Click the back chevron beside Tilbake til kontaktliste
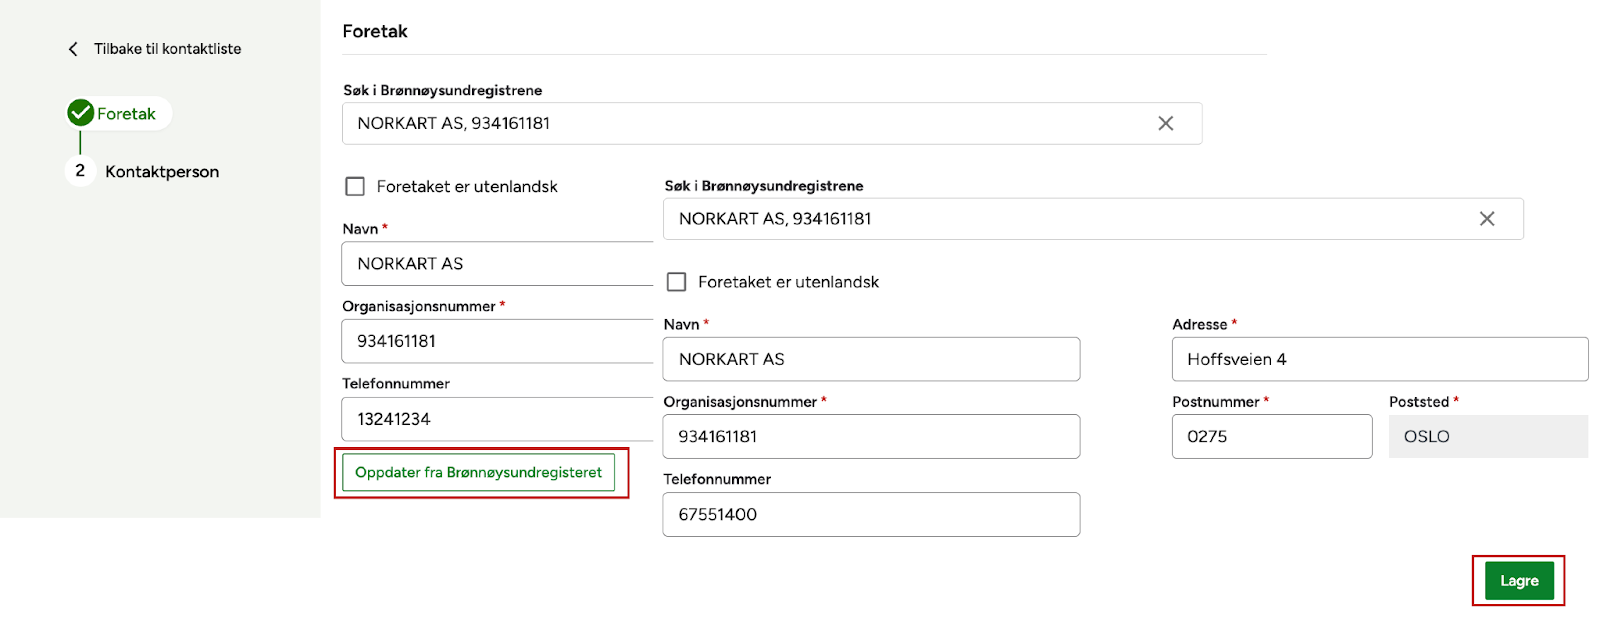This screenshot has height=640, width=1600. tap(73, 49)
